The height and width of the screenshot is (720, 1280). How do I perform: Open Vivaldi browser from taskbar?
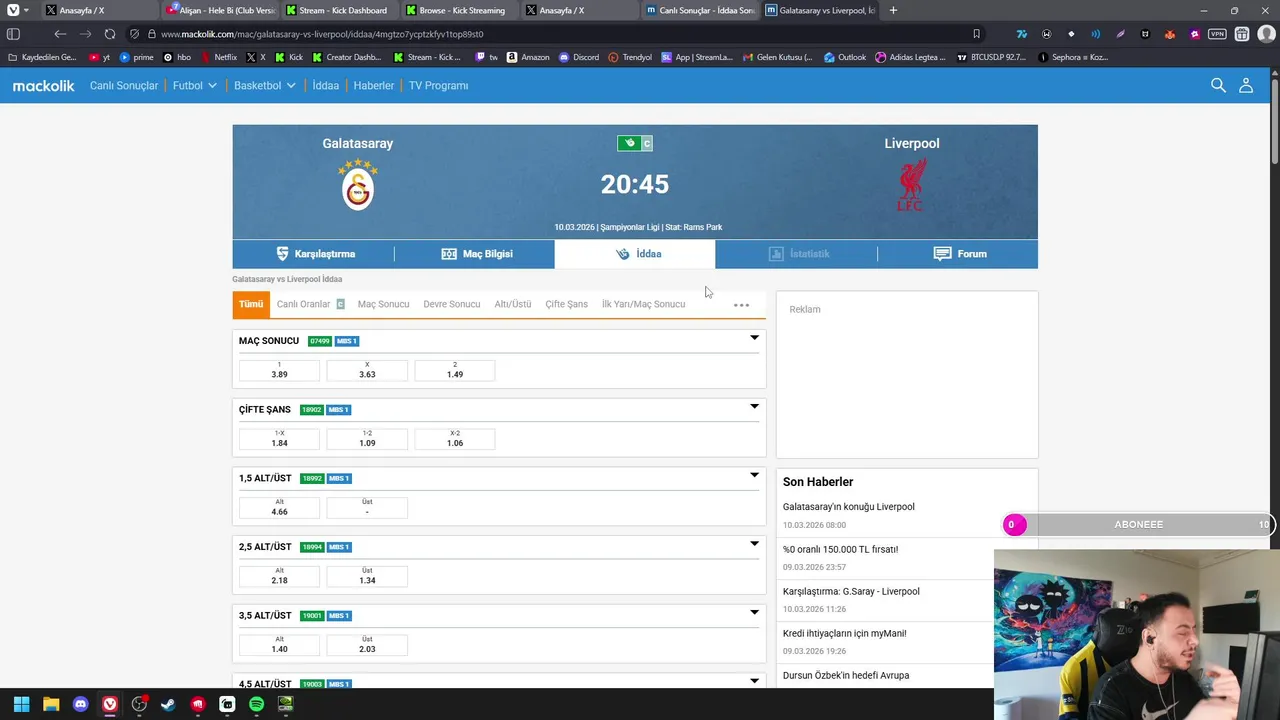(x=110, y=704)
